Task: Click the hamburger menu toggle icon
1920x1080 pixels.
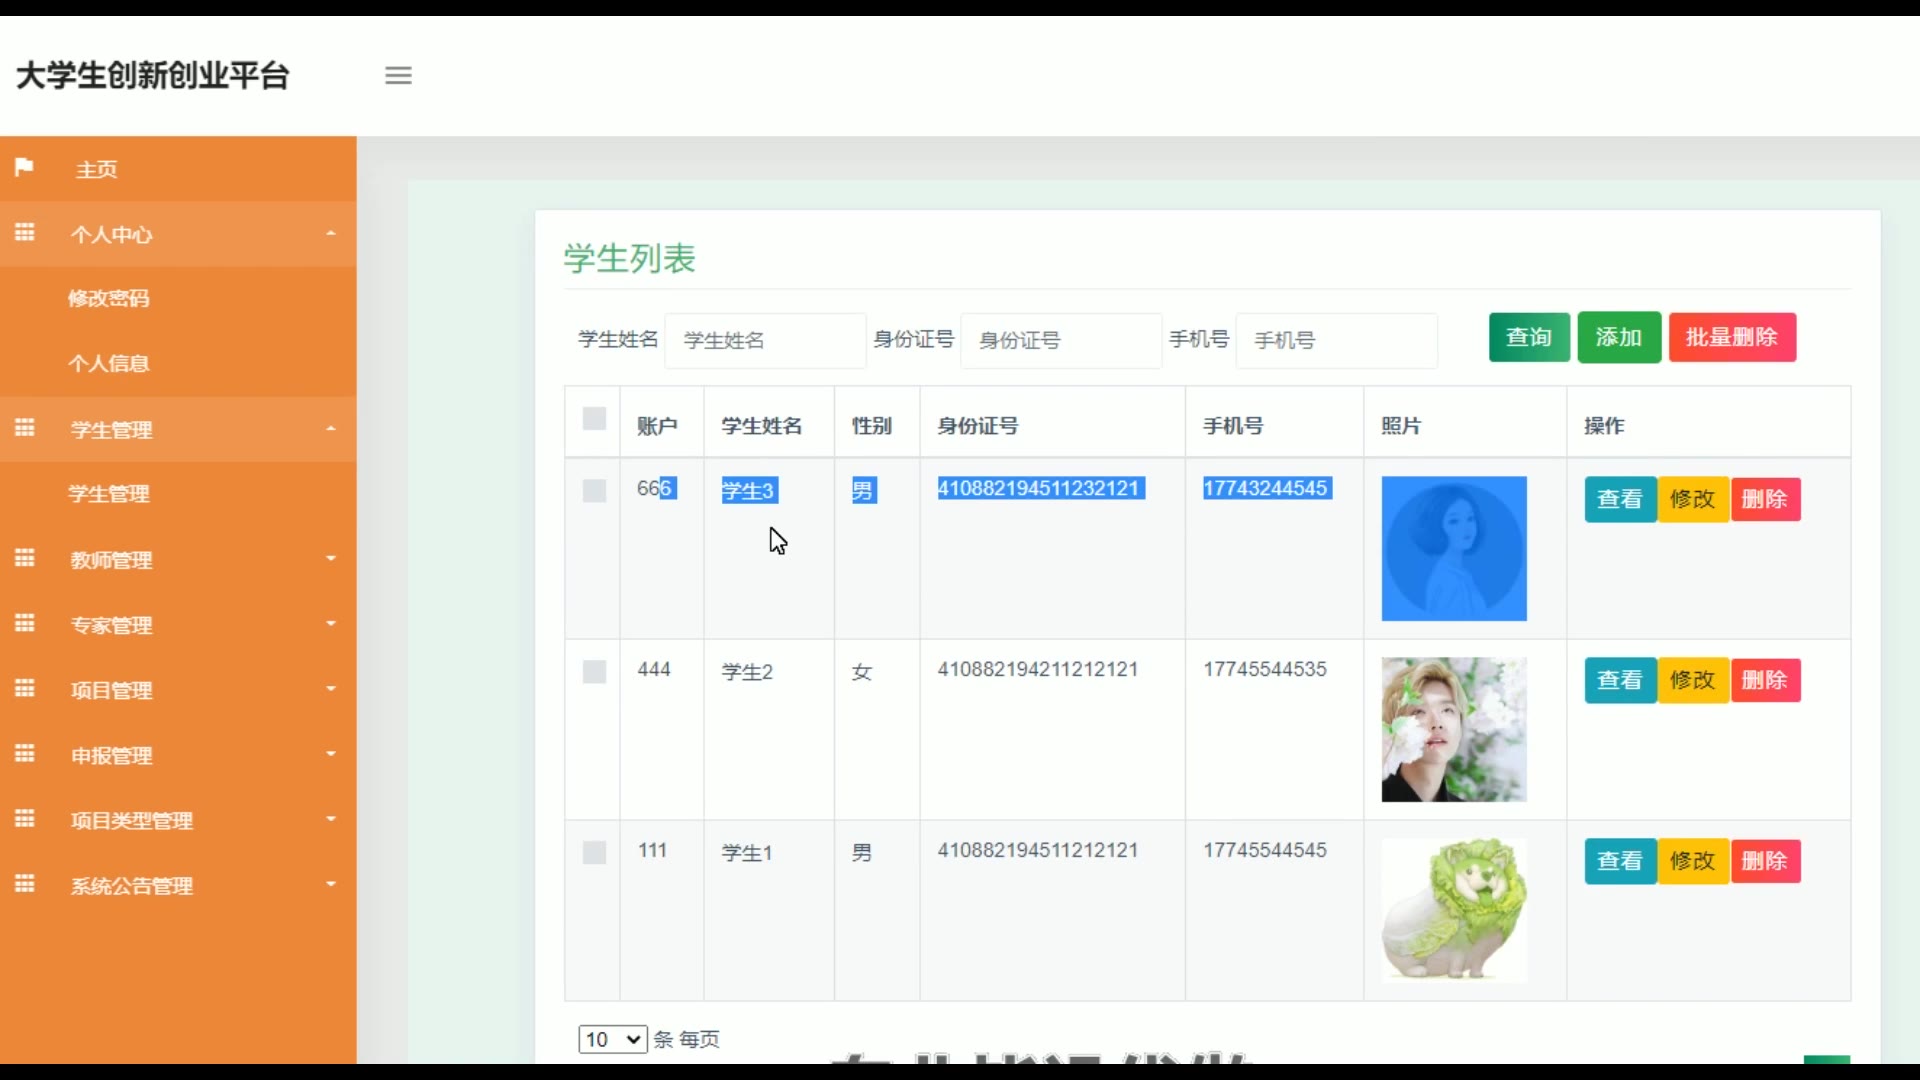Action: pyautogui.click(x=398, y=75)
